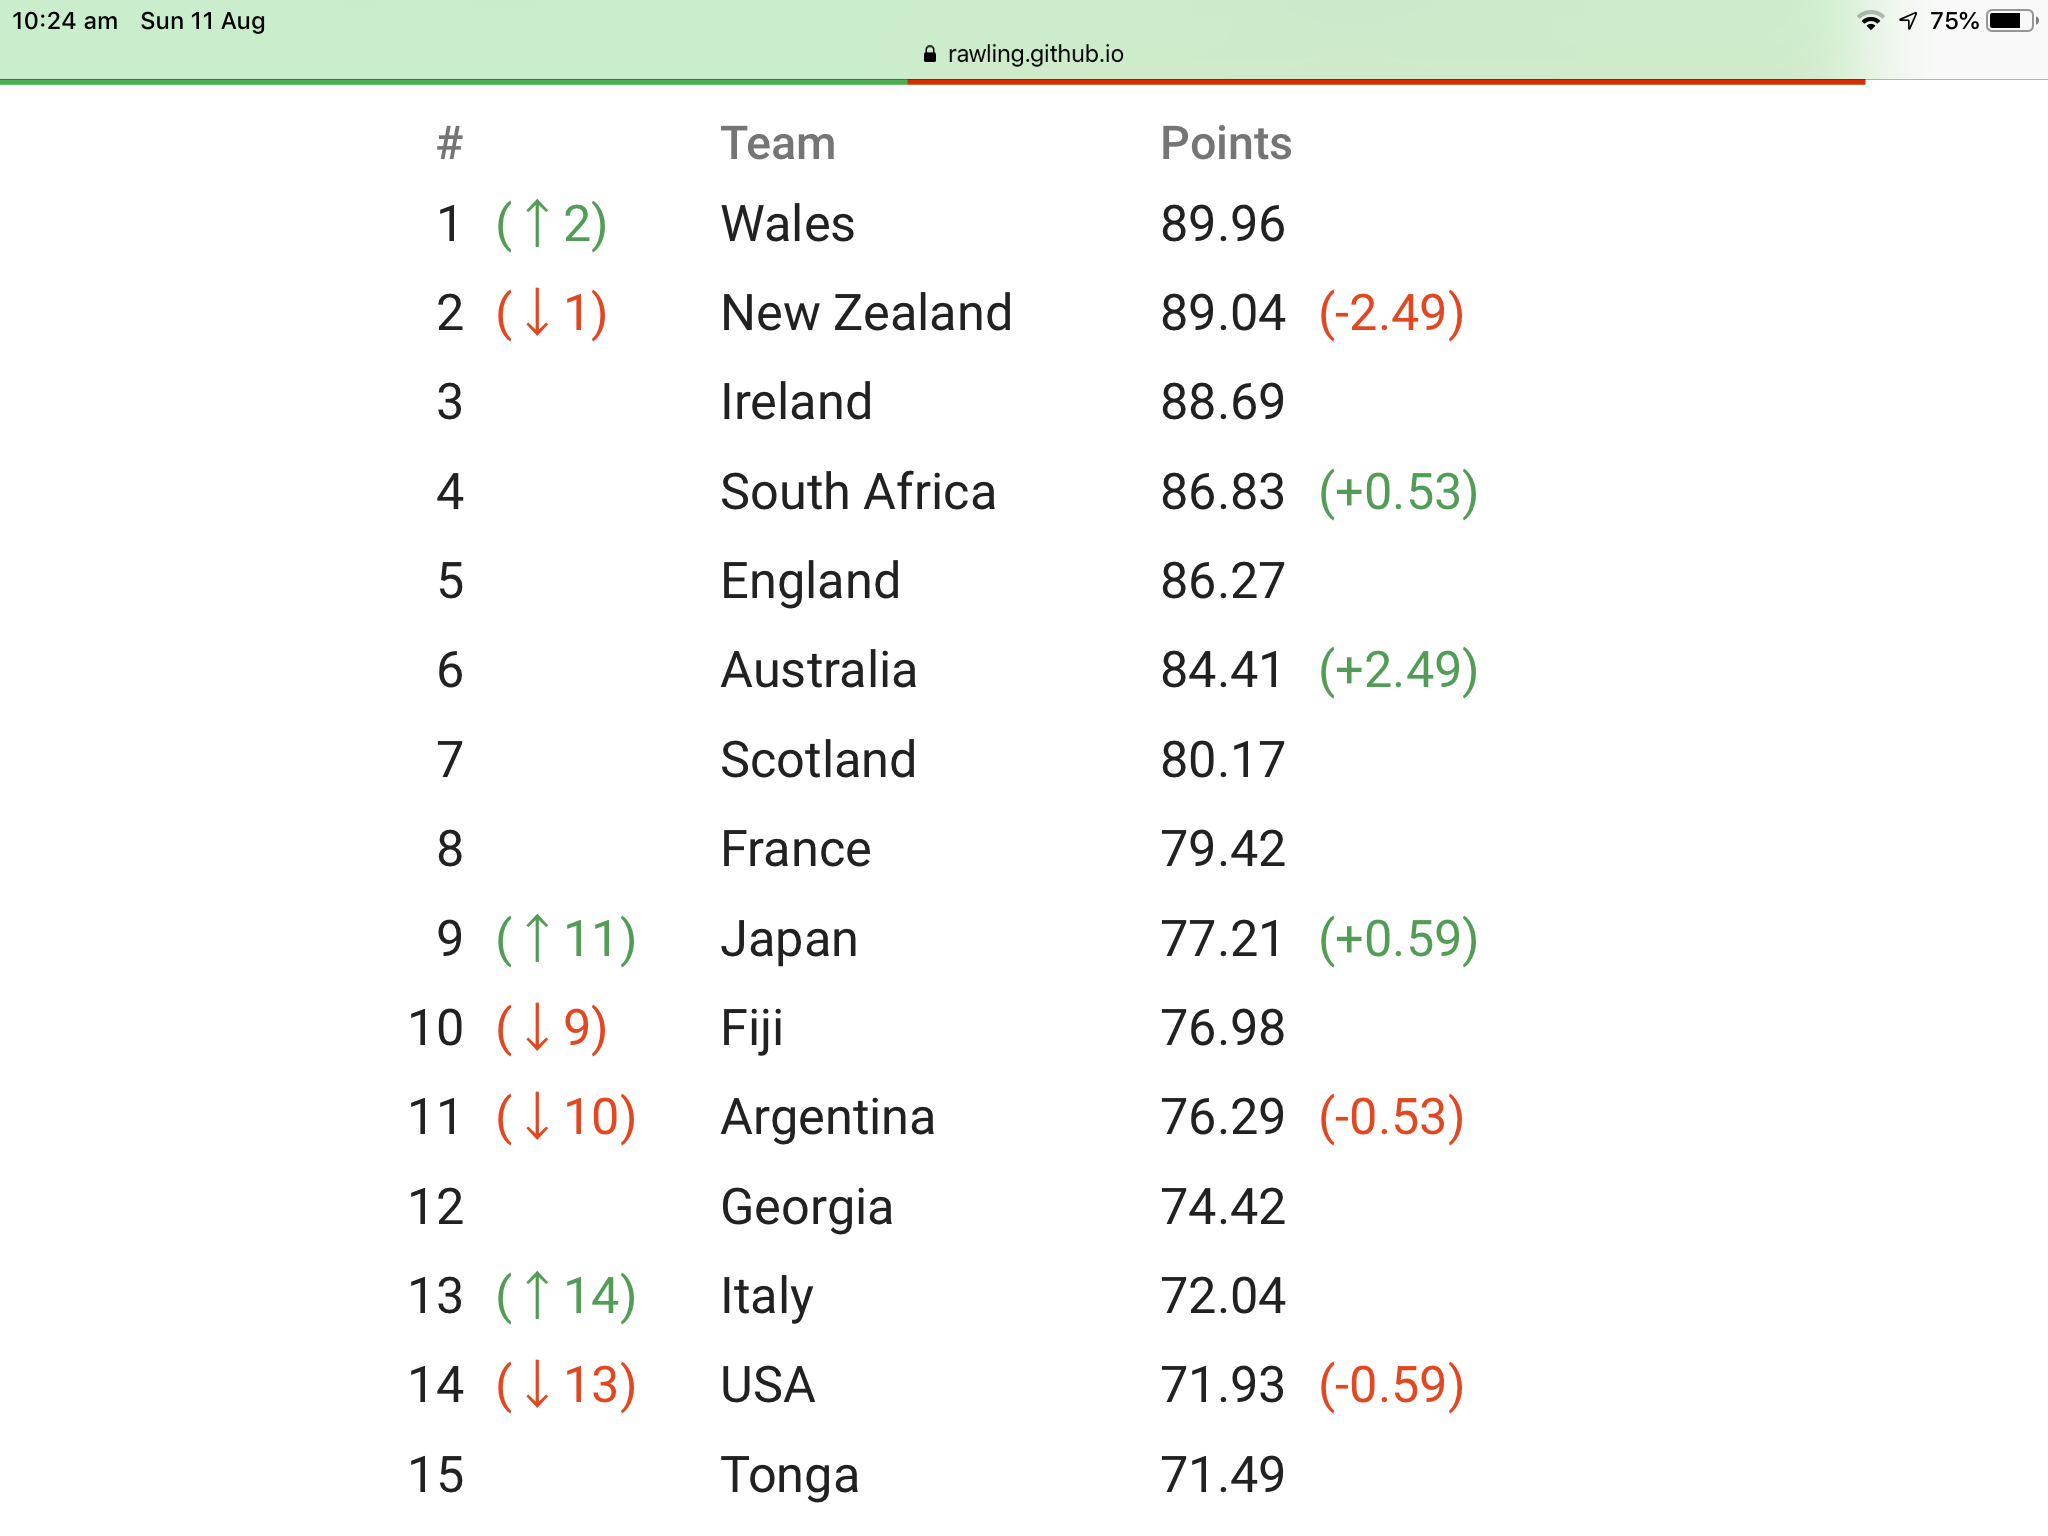Tap the Wi-Fi status icon

1870,21
